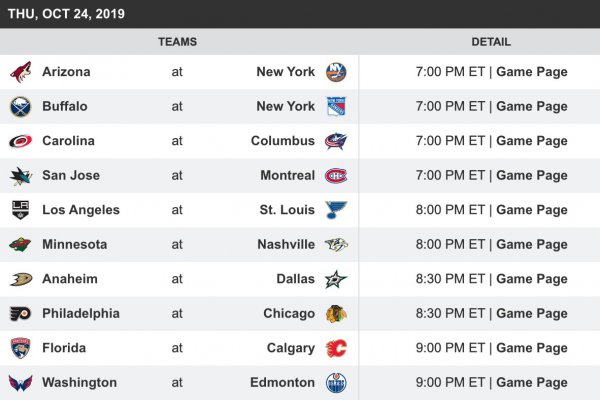
Task: Click the Edmonton Oilers logo
Action: click(x=336, y=383)
